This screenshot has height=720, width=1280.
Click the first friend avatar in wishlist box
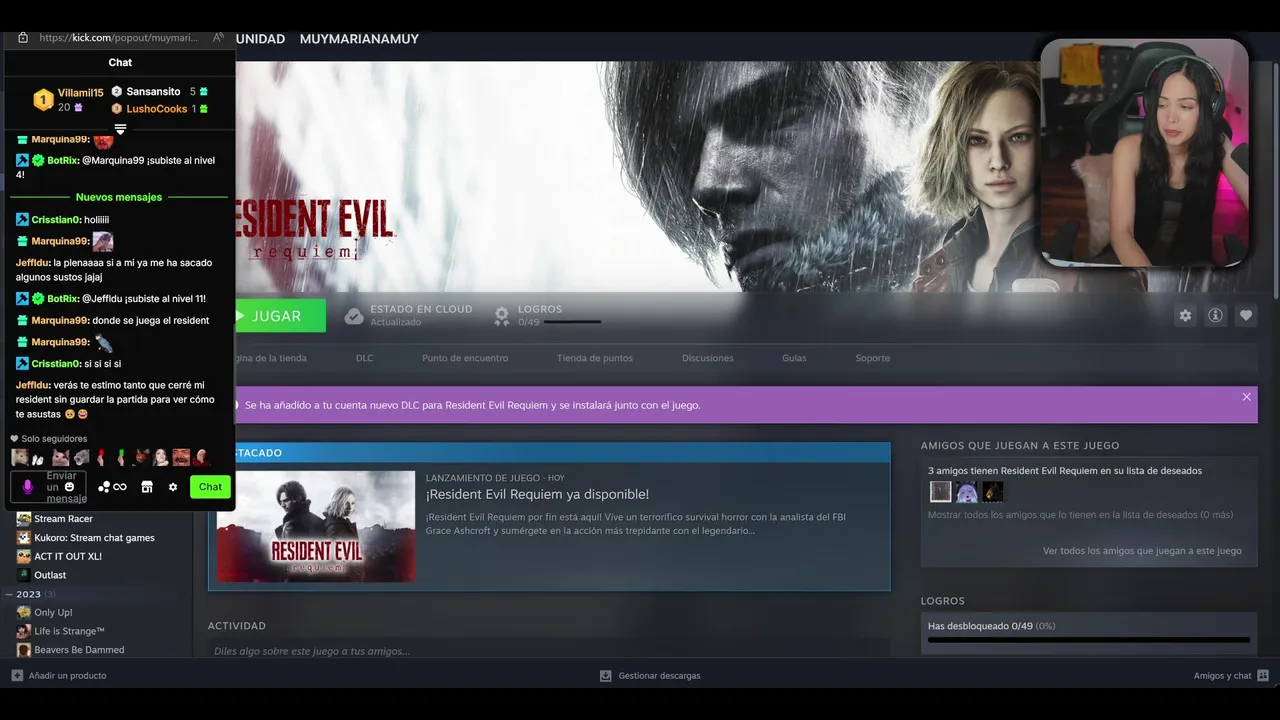tap(940, 491)
